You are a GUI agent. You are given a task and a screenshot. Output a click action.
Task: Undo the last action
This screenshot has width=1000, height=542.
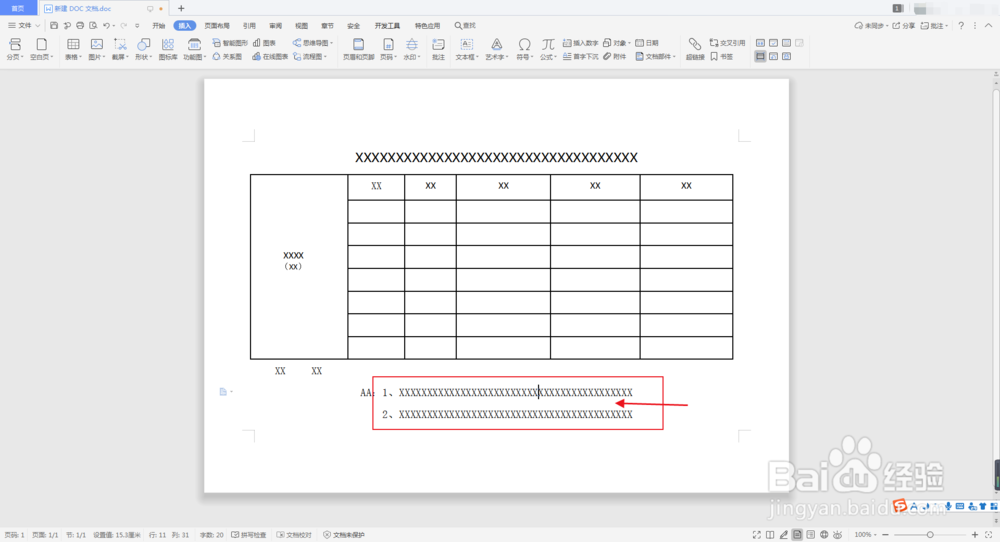(107, 26)
